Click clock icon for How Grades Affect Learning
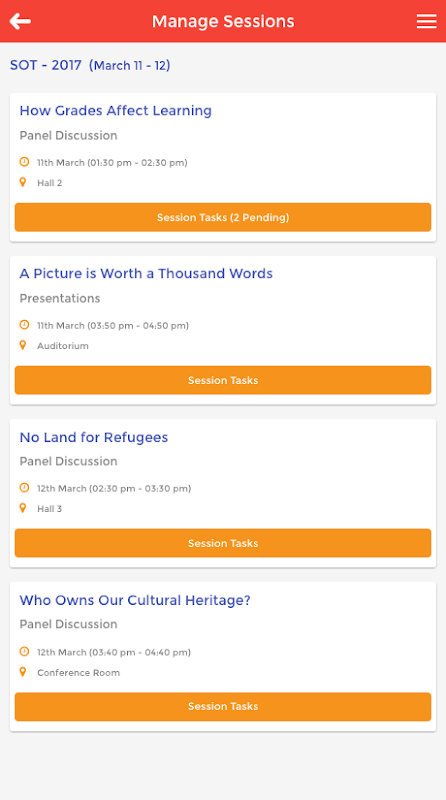Image resolution: width=446 pixels, height=800 pixels. tap(24, 162)
